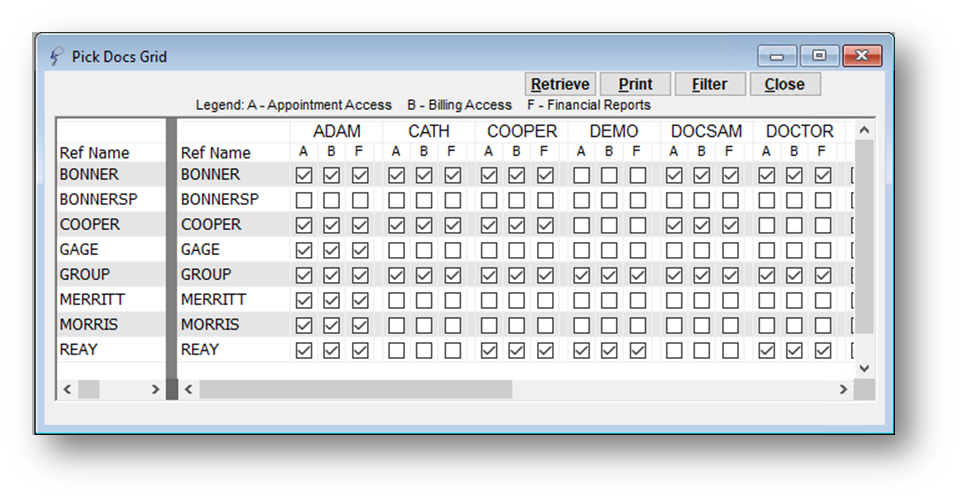
Task: Check MERRITT DOCSAM A checkbox
Action: click(674, 300)
